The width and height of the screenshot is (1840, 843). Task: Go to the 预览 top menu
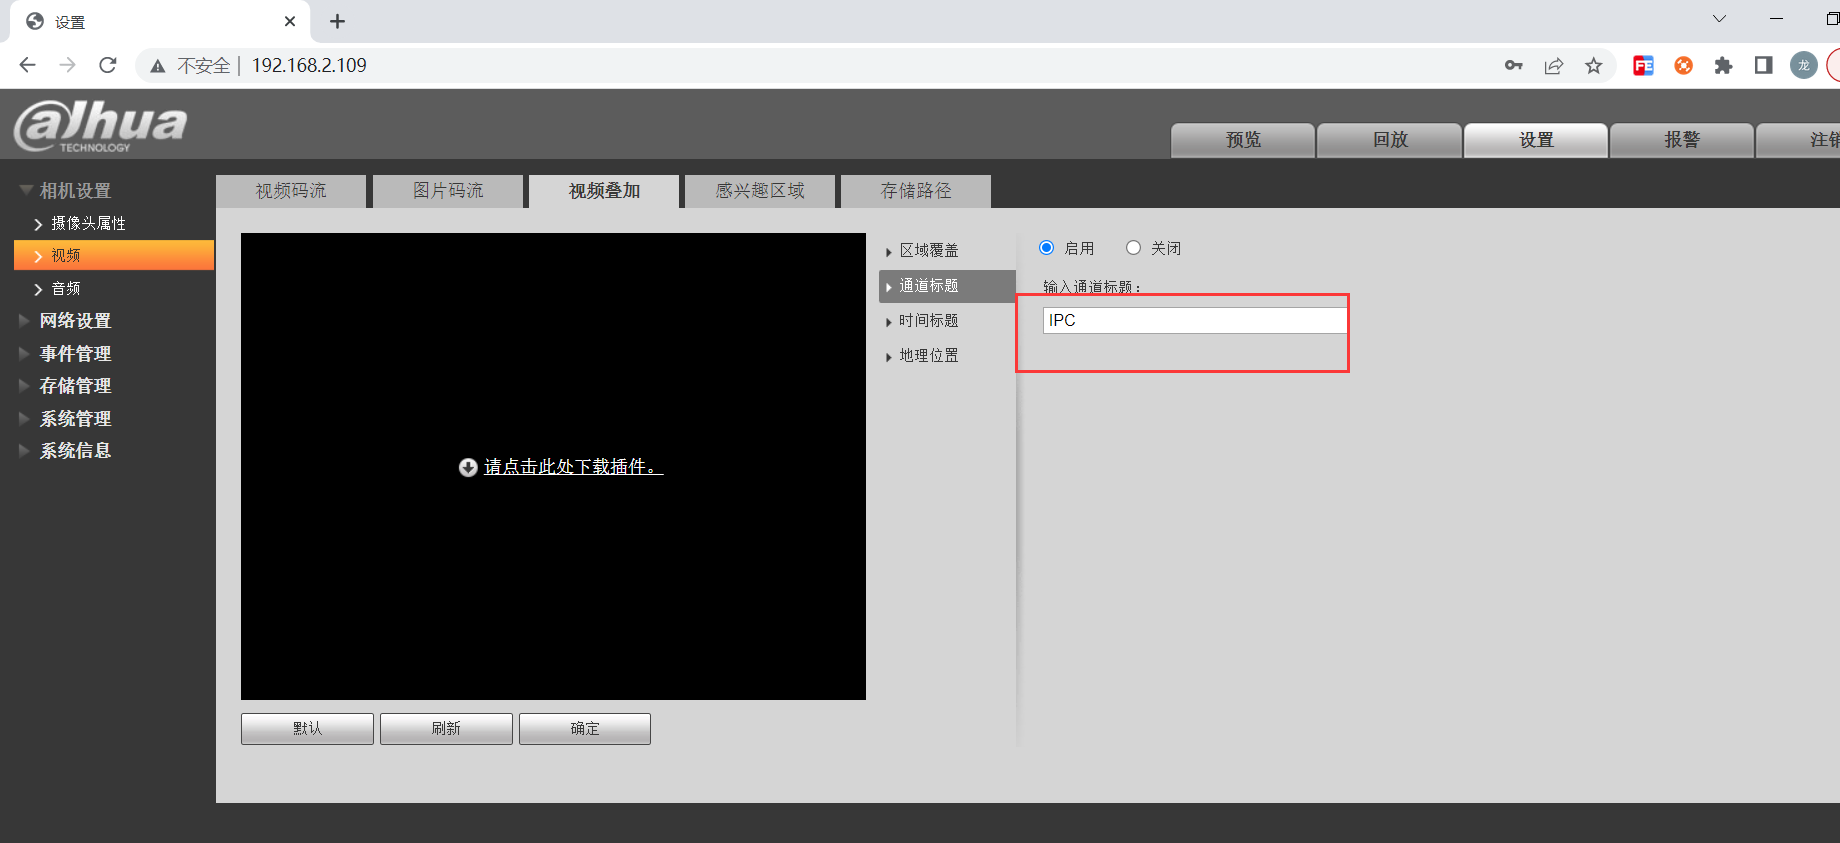click(x=1243, y=140)
